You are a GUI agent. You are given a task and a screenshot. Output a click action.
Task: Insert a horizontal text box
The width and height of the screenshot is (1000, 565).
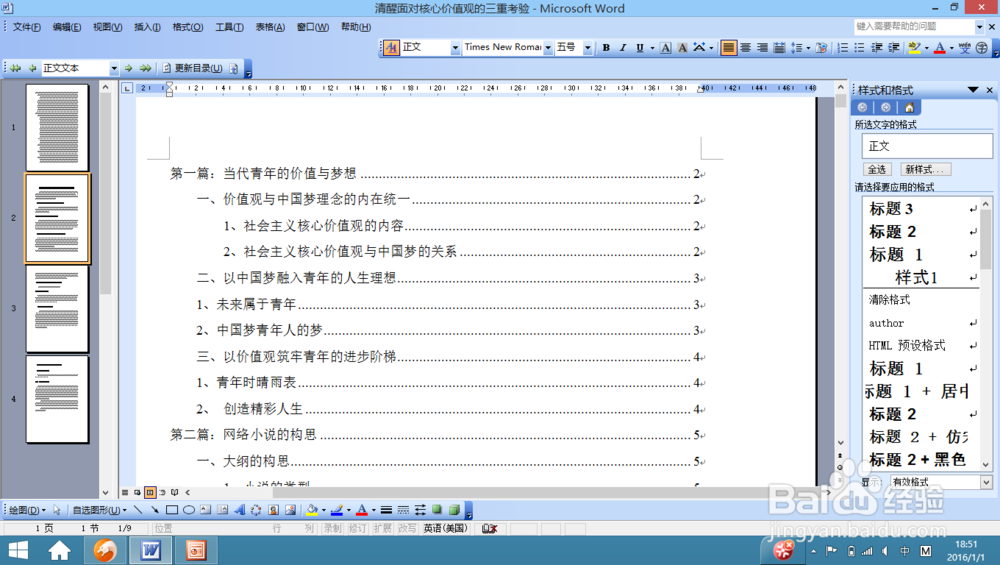coord(205,510)
